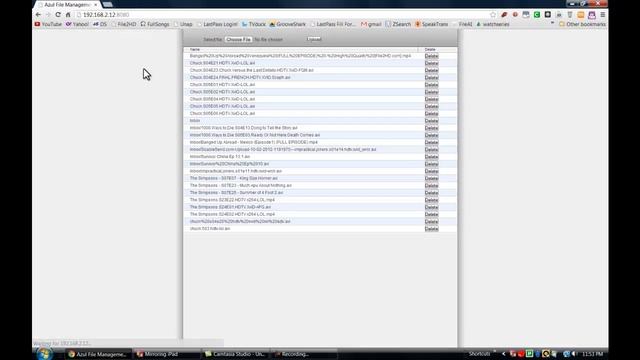This screenshot has width=640, height=360.
Task: Delete The Simpsons S07E07 King Size Homer
Action: (x=431, y=178)
